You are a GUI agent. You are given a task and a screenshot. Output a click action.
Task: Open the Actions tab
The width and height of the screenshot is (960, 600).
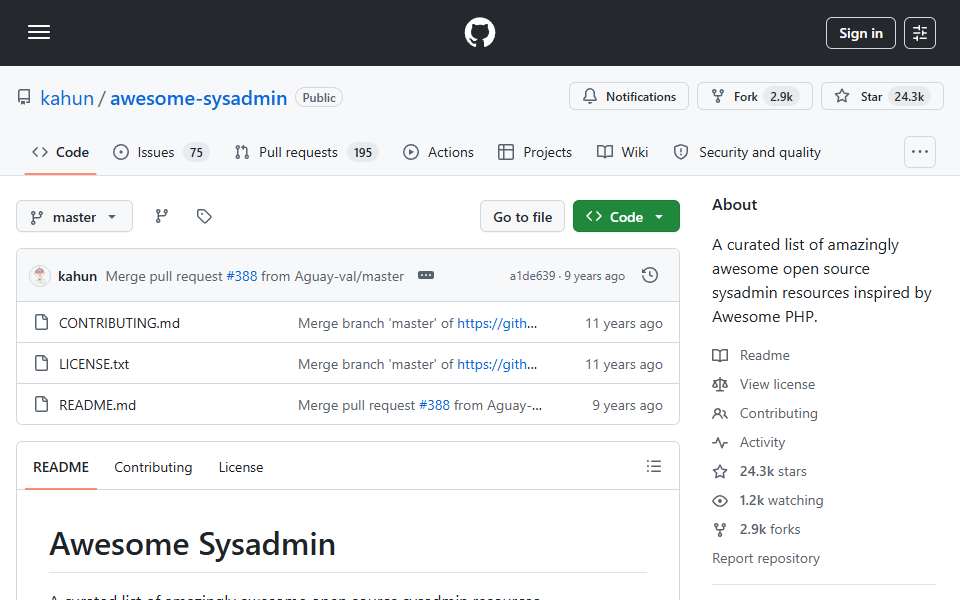tap(438, 152)
